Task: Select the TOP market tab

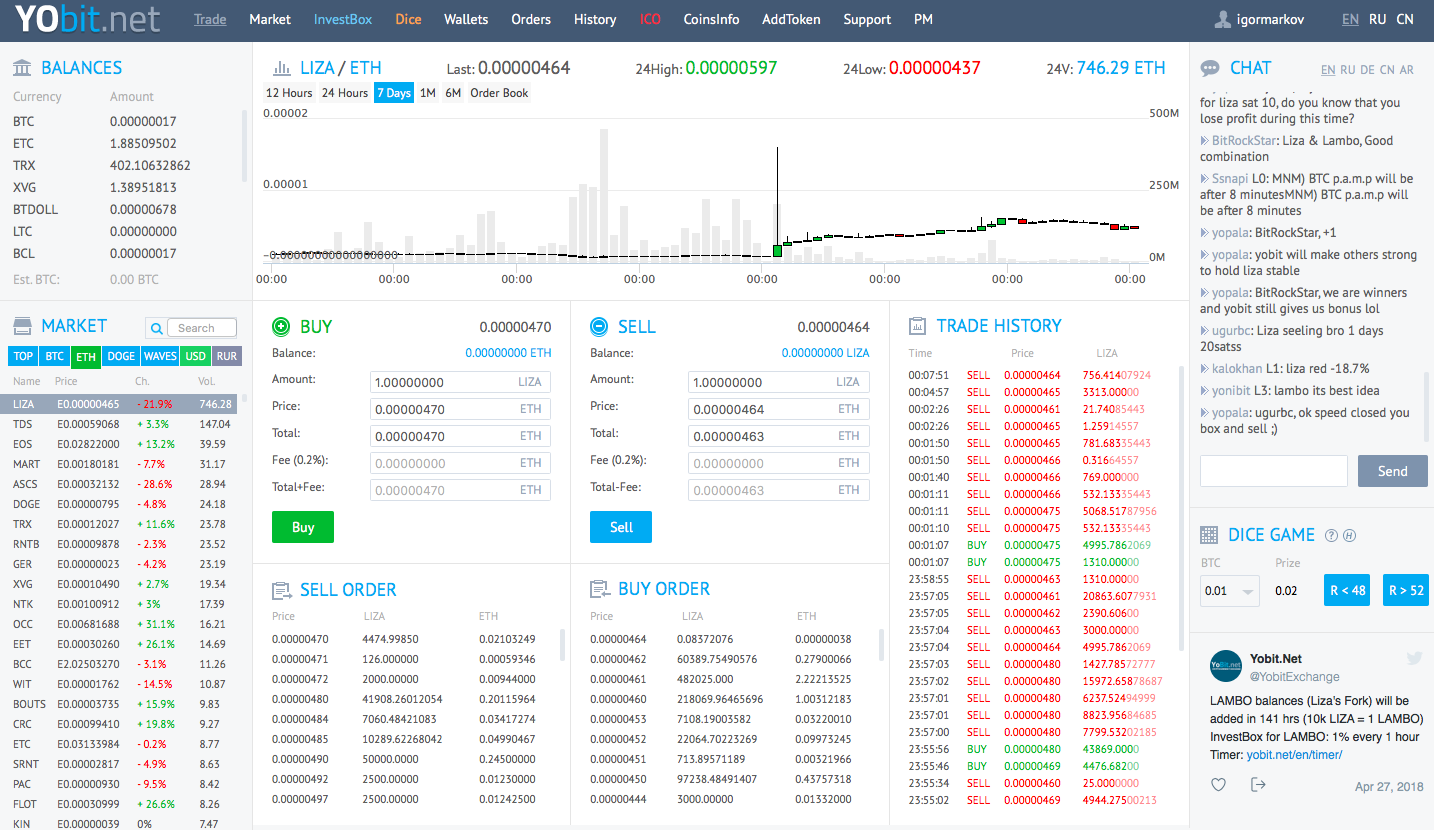Action: click(23, 356)
